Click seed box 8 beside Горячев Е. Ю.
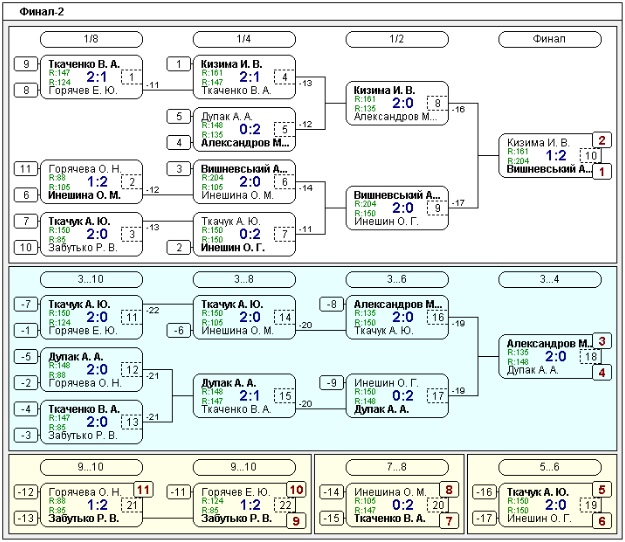The height and width of the screenshot is (542, 625). pos(26,90)
